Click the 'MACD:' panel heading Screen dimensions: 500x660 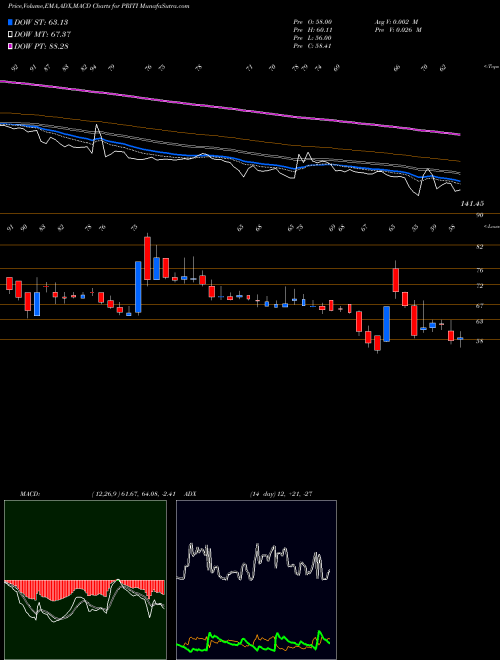click(29, 494)
